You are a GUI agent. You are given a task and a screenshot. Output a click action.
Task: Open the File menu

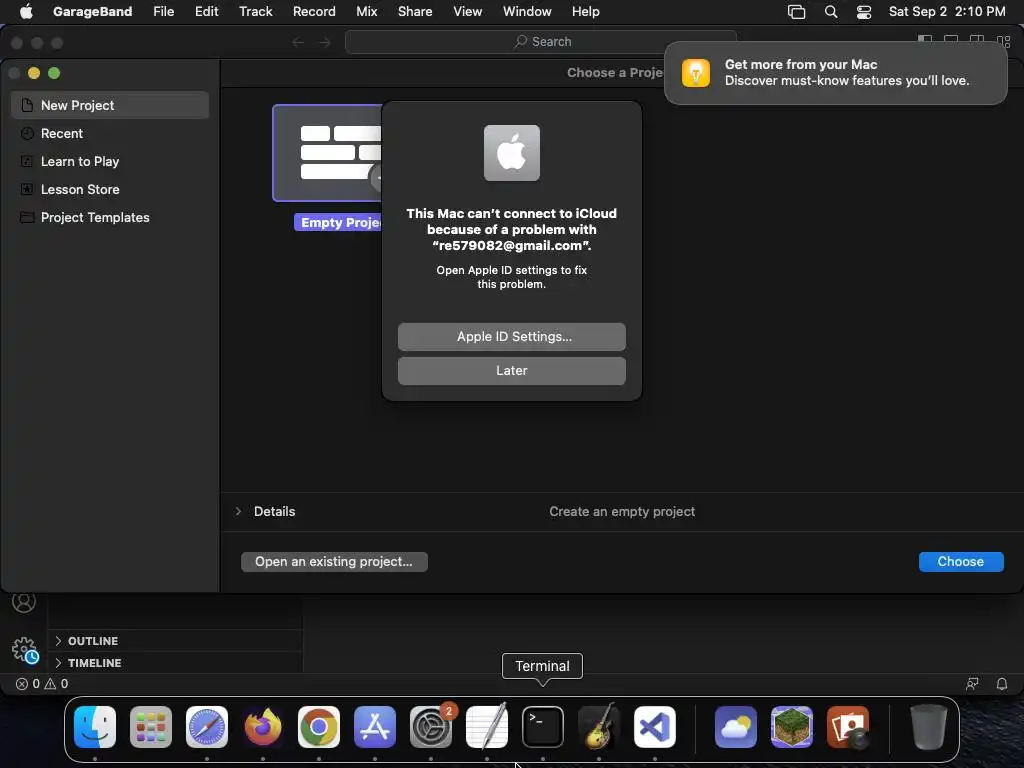pyautogui.click(x=163, y=11)
